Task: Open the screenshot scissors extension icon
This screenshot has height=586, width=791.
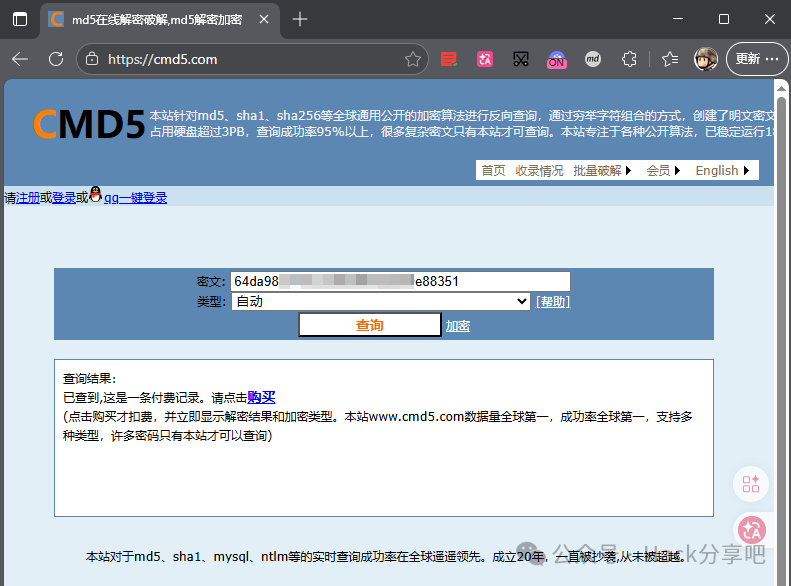Action: click(x=521, y=60)
